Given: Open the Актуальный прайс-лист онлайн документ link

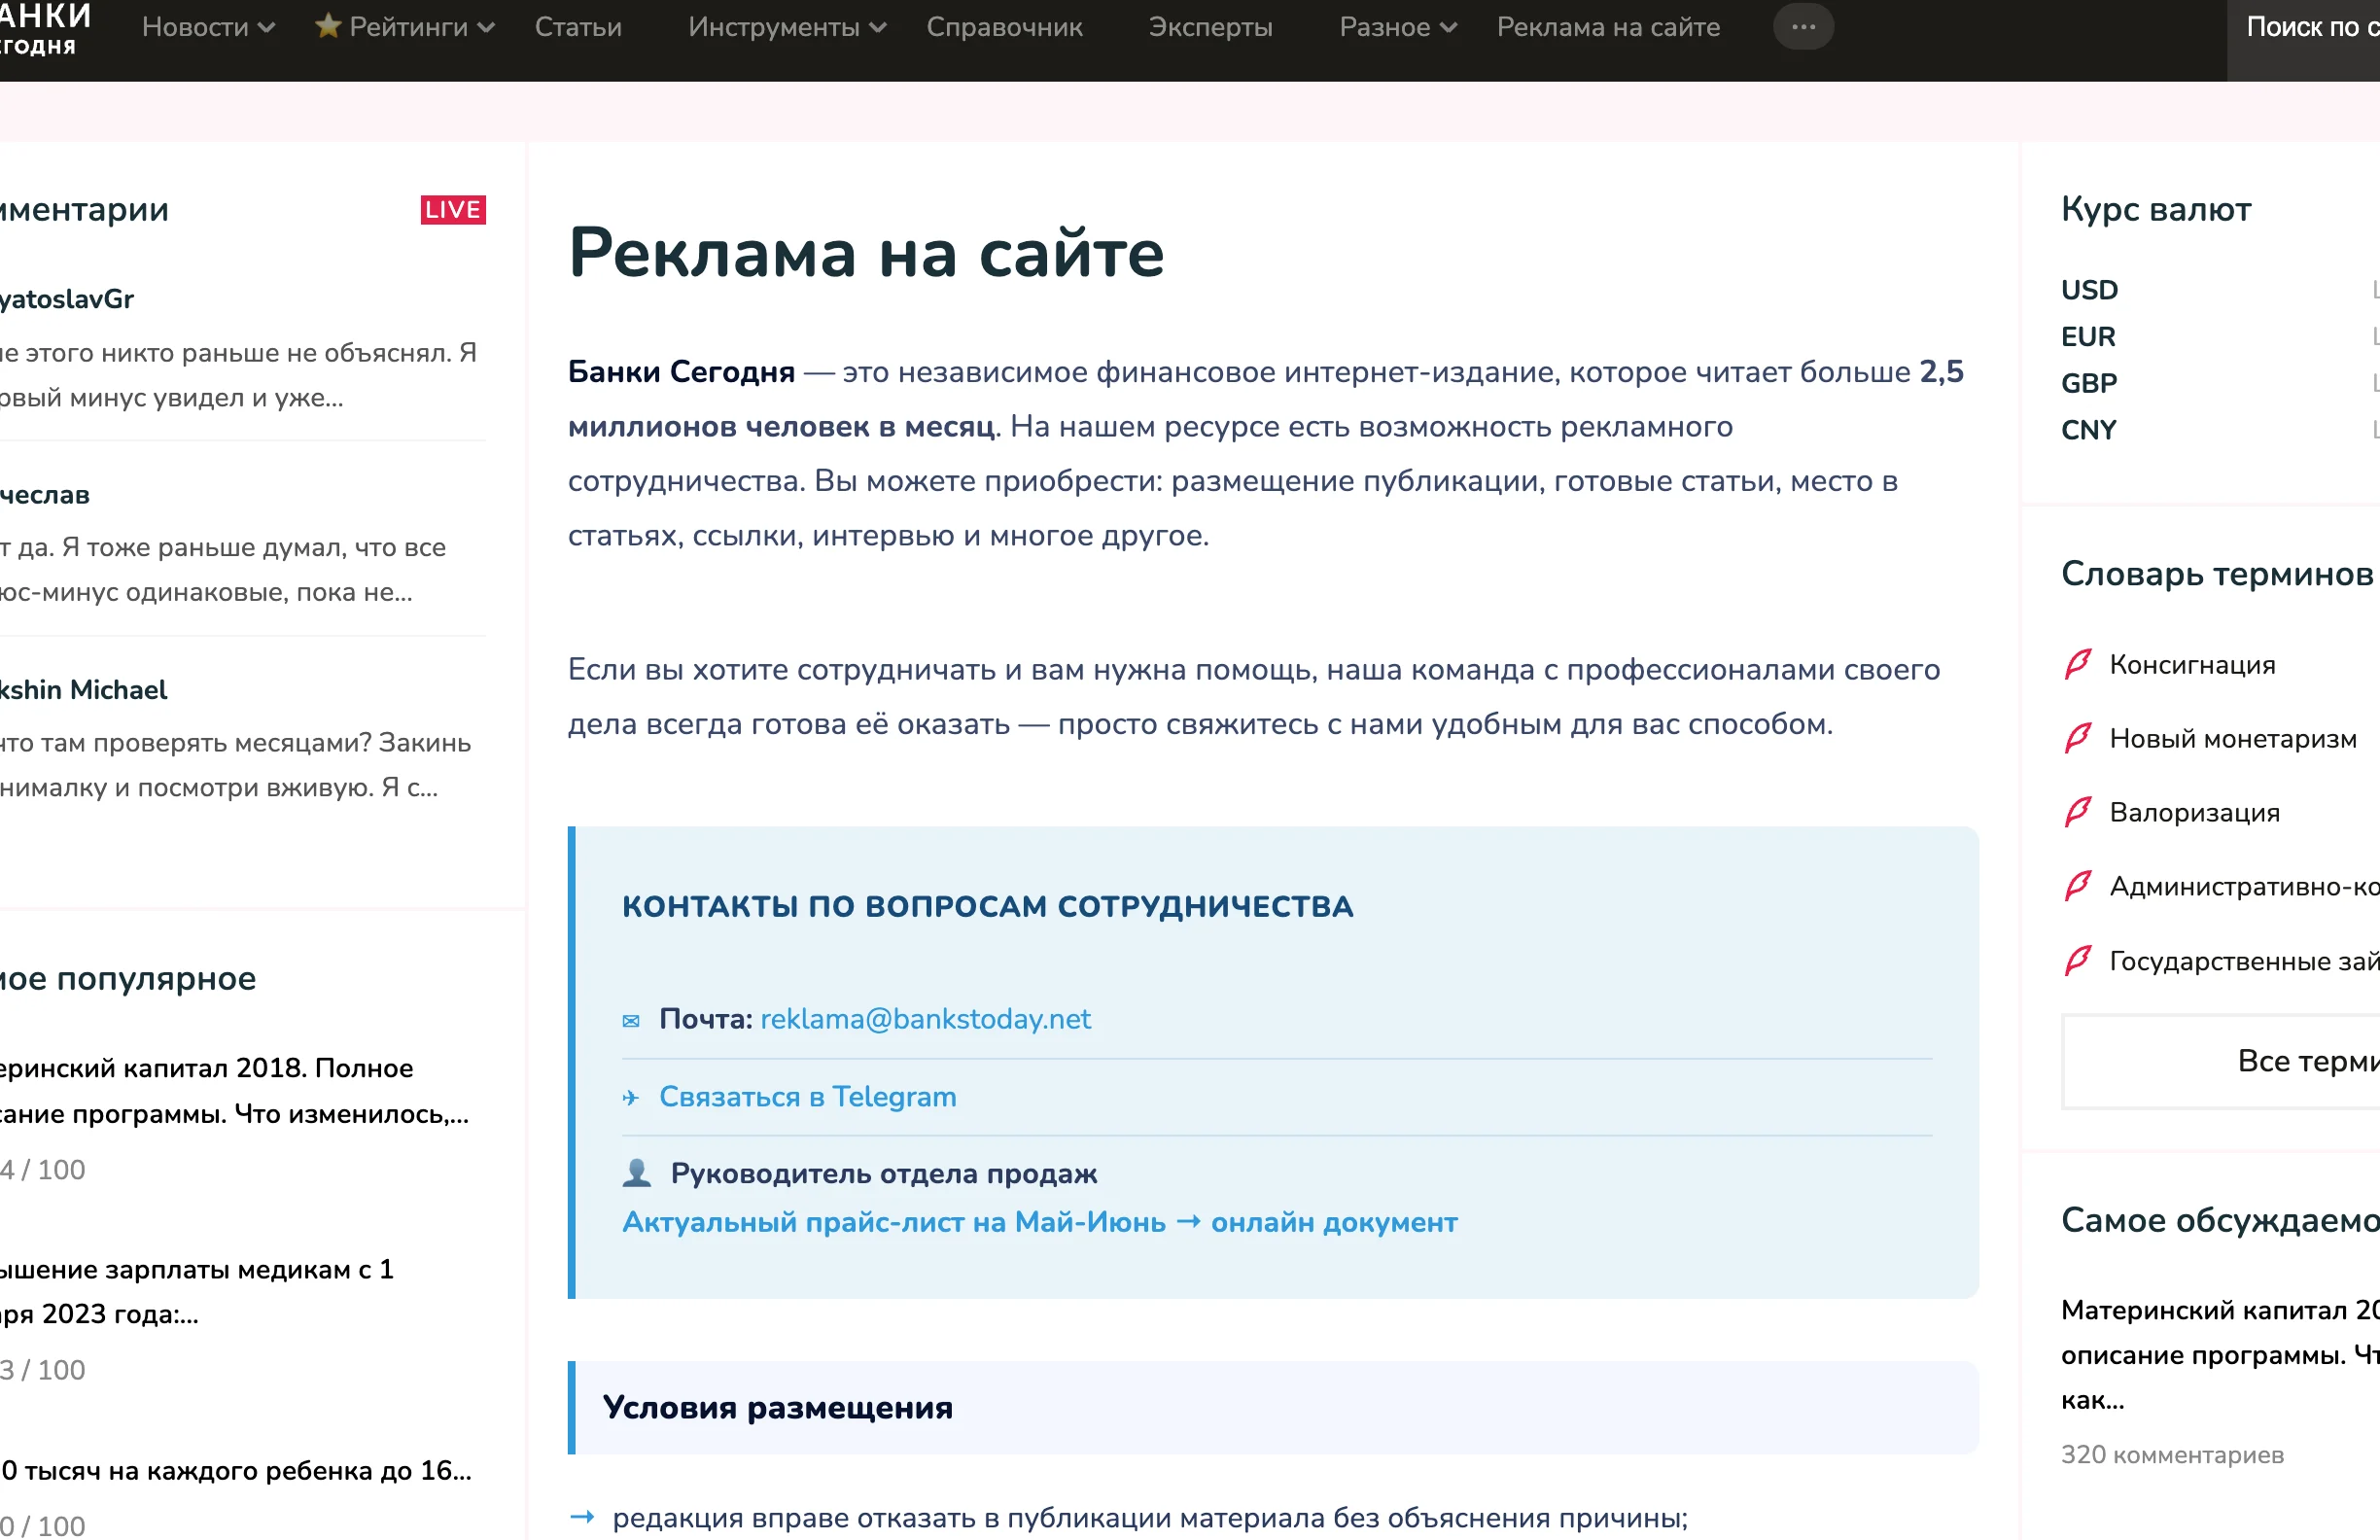Looking at the screenshot, I should pos(1039,1222).
